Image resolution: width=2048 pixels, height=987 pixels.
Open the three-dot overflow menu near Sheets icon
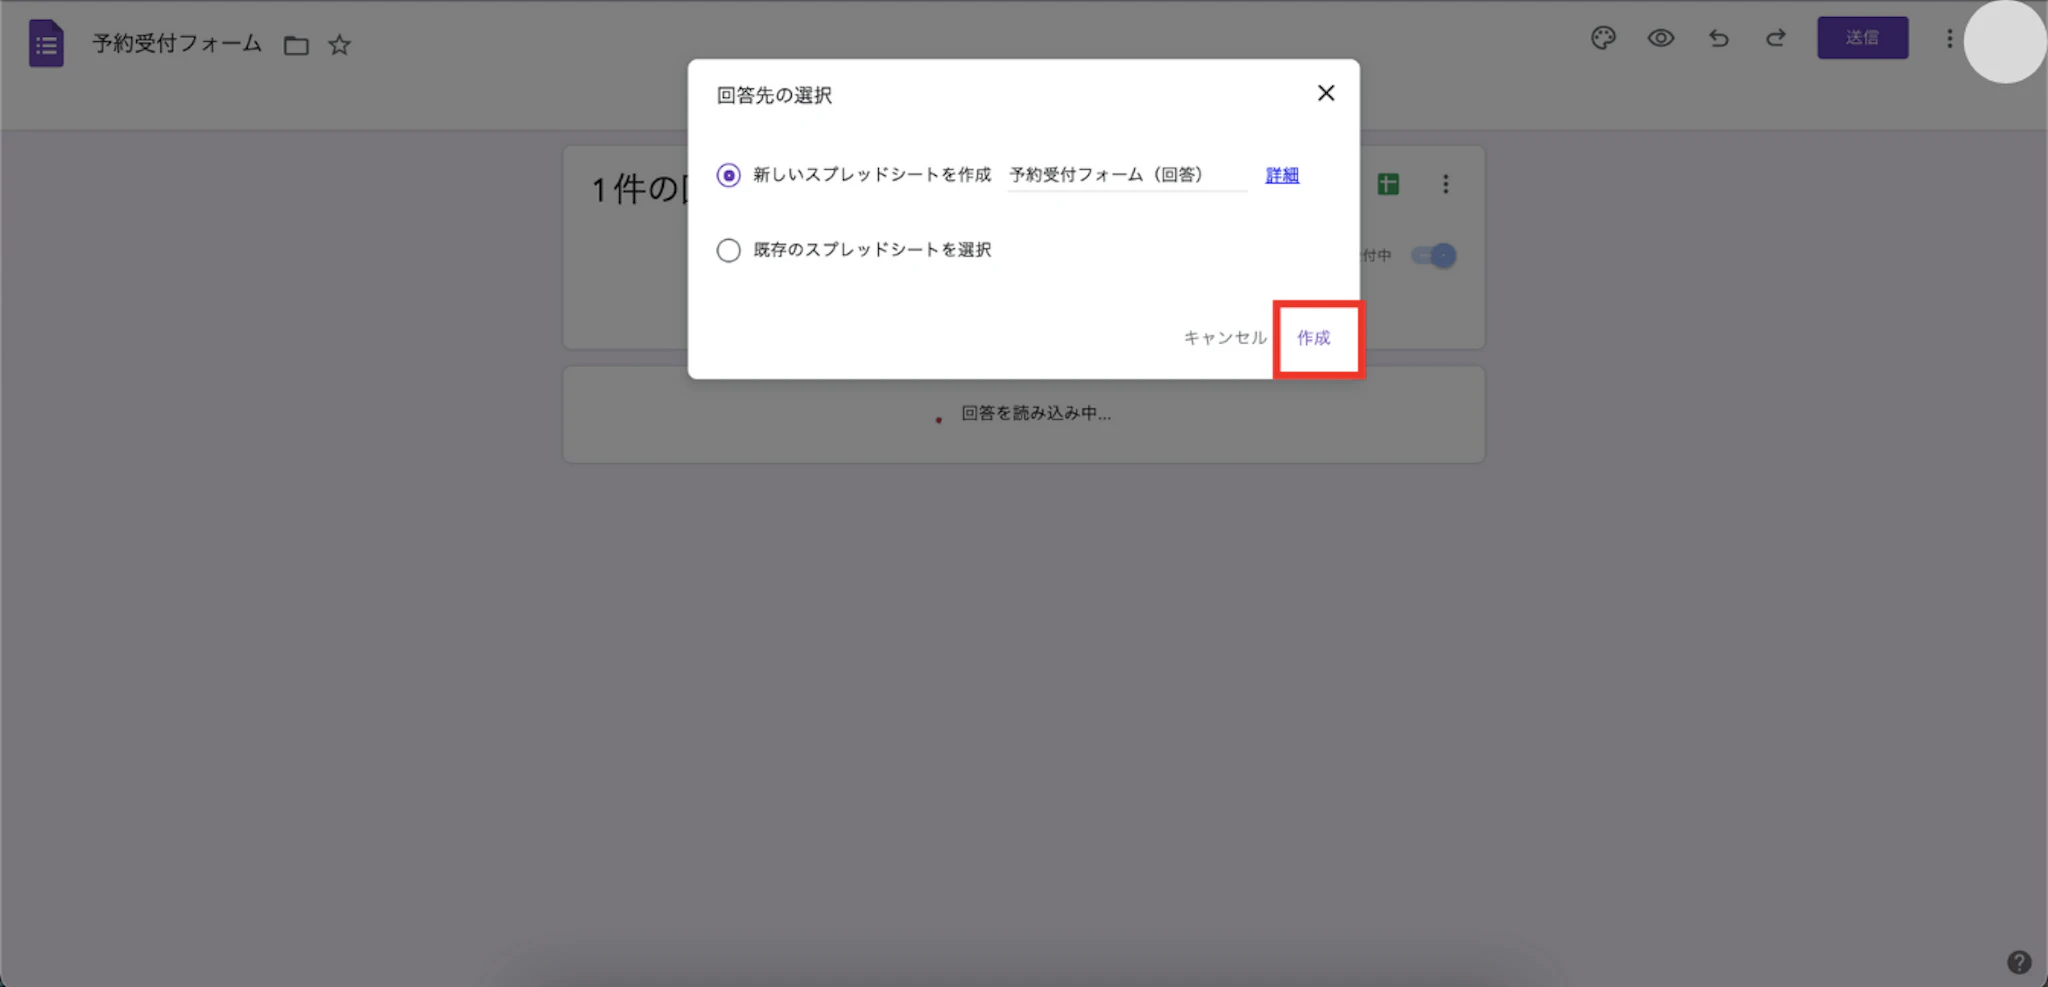coord(1447,183)
